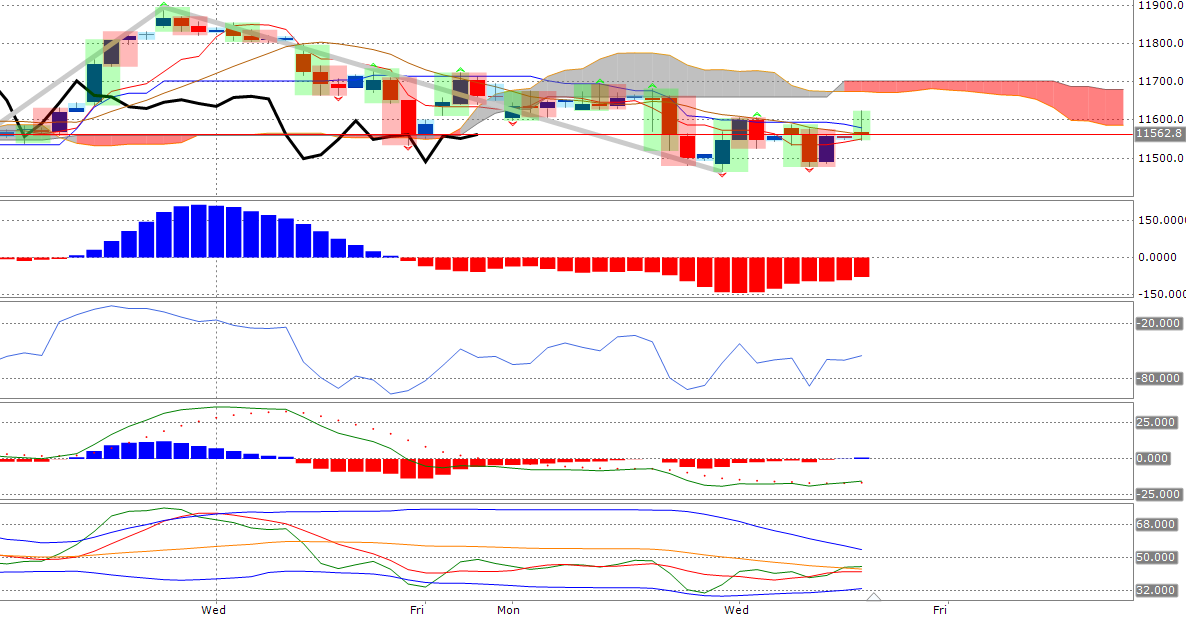Click red down-fractal arrow at the zigzag's lowest point
Viewport: 1186px width, 617px height.
[723, 175]
